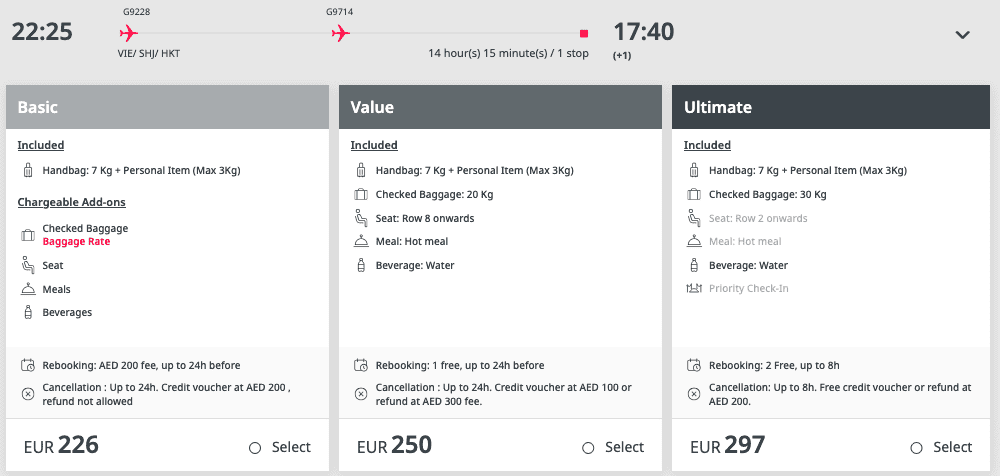This screenshot has width=1000, height=476.
Task: Click the Chargeable Add-ons heading
Action: [71, 202]
